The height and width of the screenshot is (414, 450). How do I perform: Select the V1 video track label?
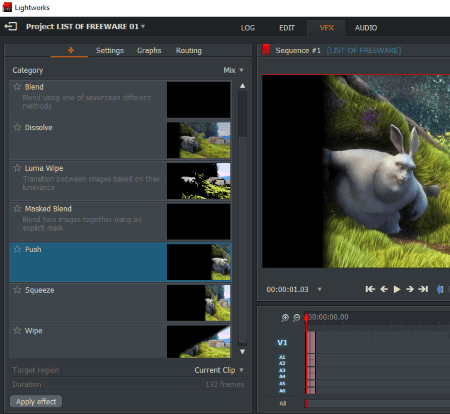pyautogui.click(x=282, y=342)
